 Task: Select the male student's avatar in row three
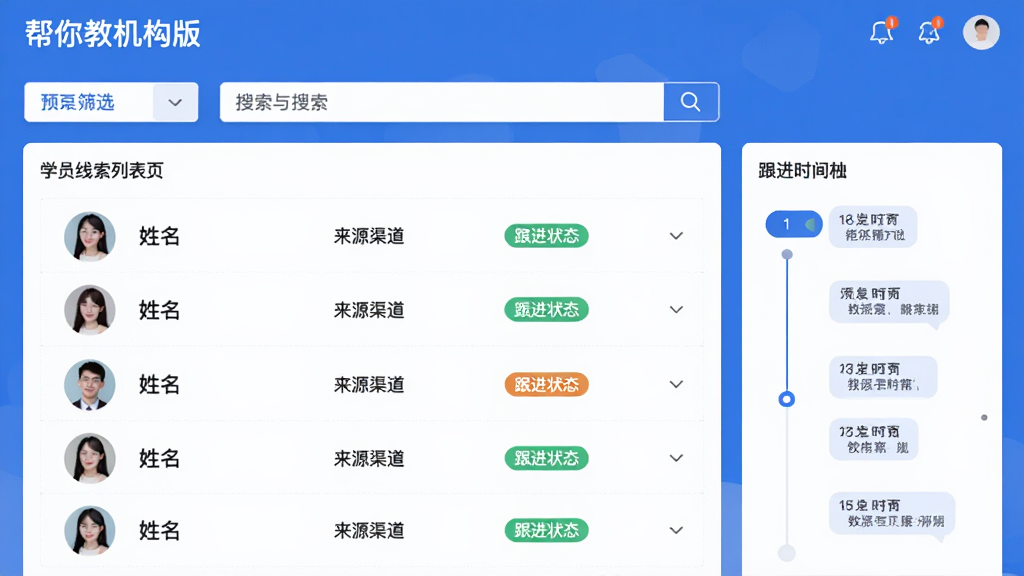[x=90, y=385]
